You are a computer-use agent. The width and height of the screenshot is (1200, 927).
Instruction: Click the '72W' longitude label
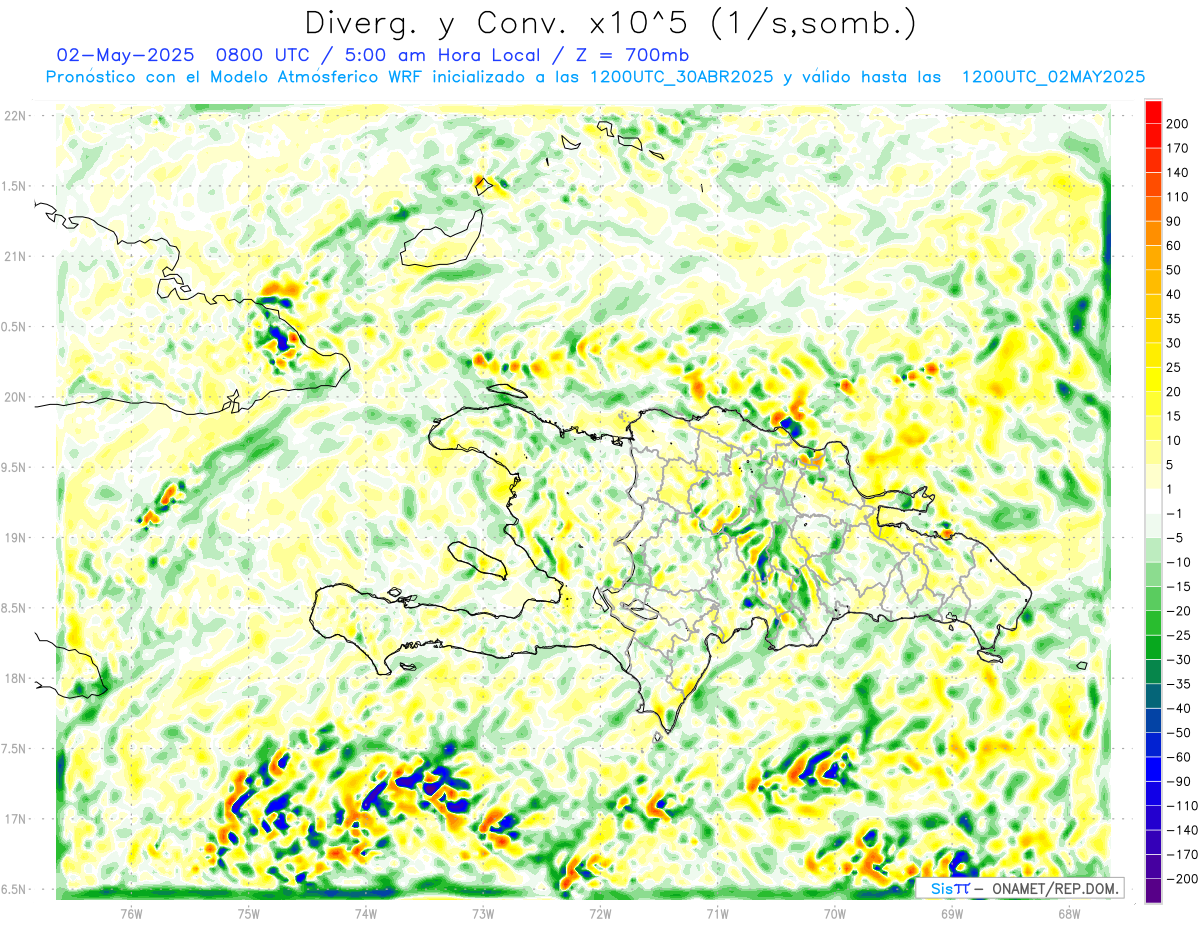pos(600,913)
